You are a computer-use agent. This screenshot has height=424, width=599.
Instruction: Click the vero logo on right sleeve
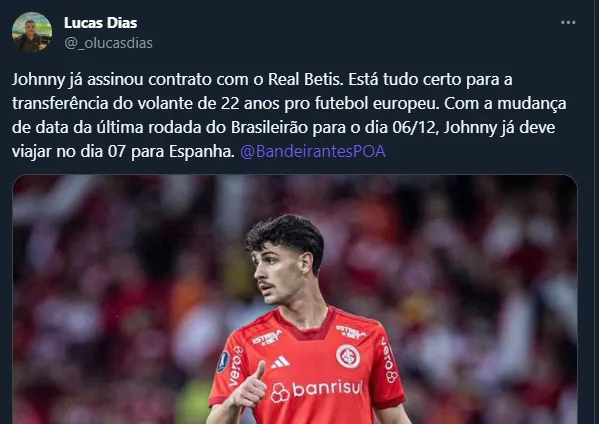point(390,360)
